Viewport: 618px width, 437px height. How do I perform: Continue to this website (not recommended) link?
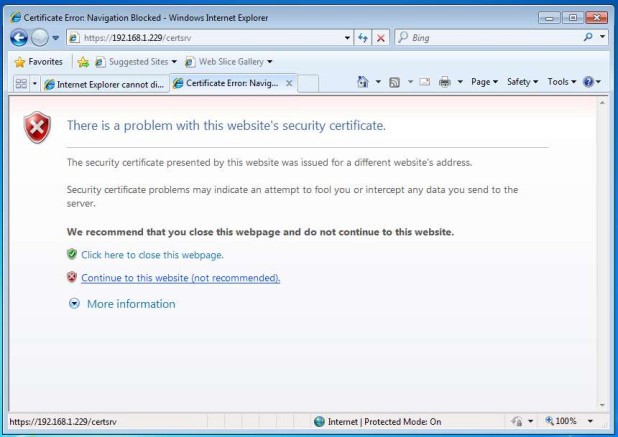tap(181, 278)
